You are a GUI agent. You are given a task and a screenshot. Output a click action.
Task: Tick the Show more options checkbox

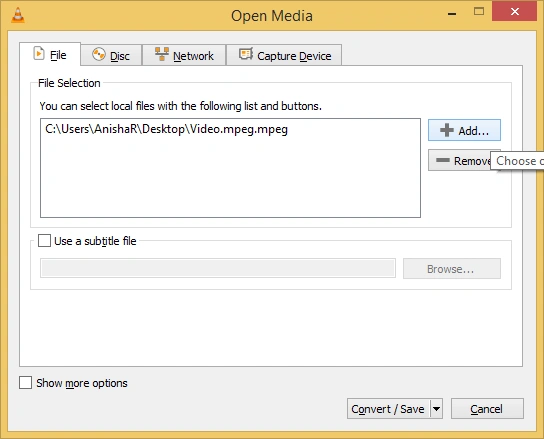tap(25, 383)
